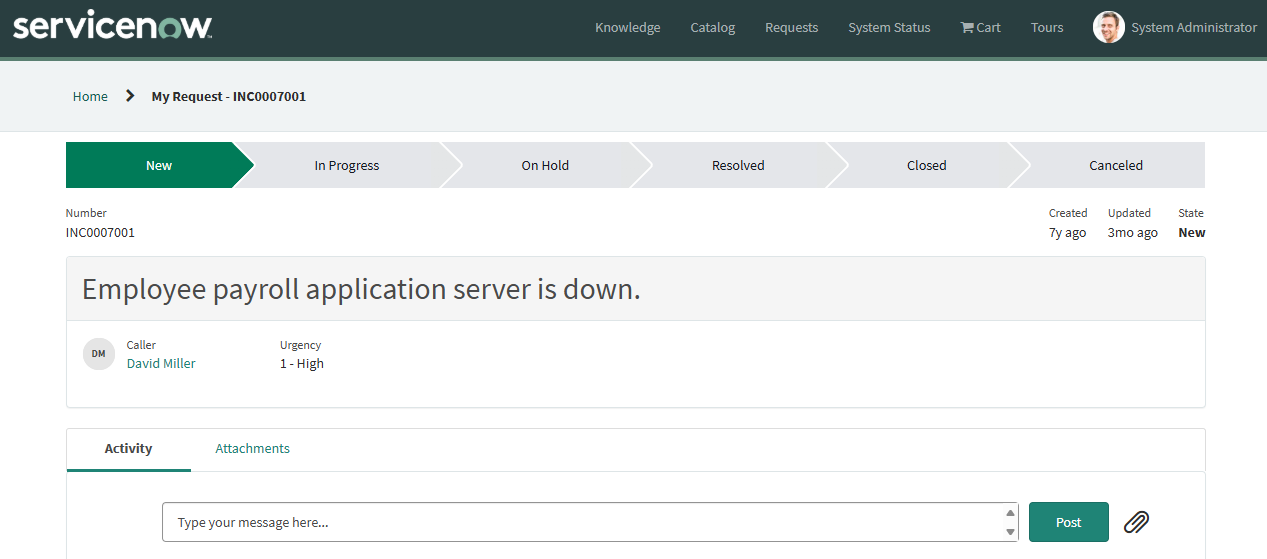Screen dimensions: 1267x559
Task: Click the message box down arrow
Action: [x=1010, y=532]
